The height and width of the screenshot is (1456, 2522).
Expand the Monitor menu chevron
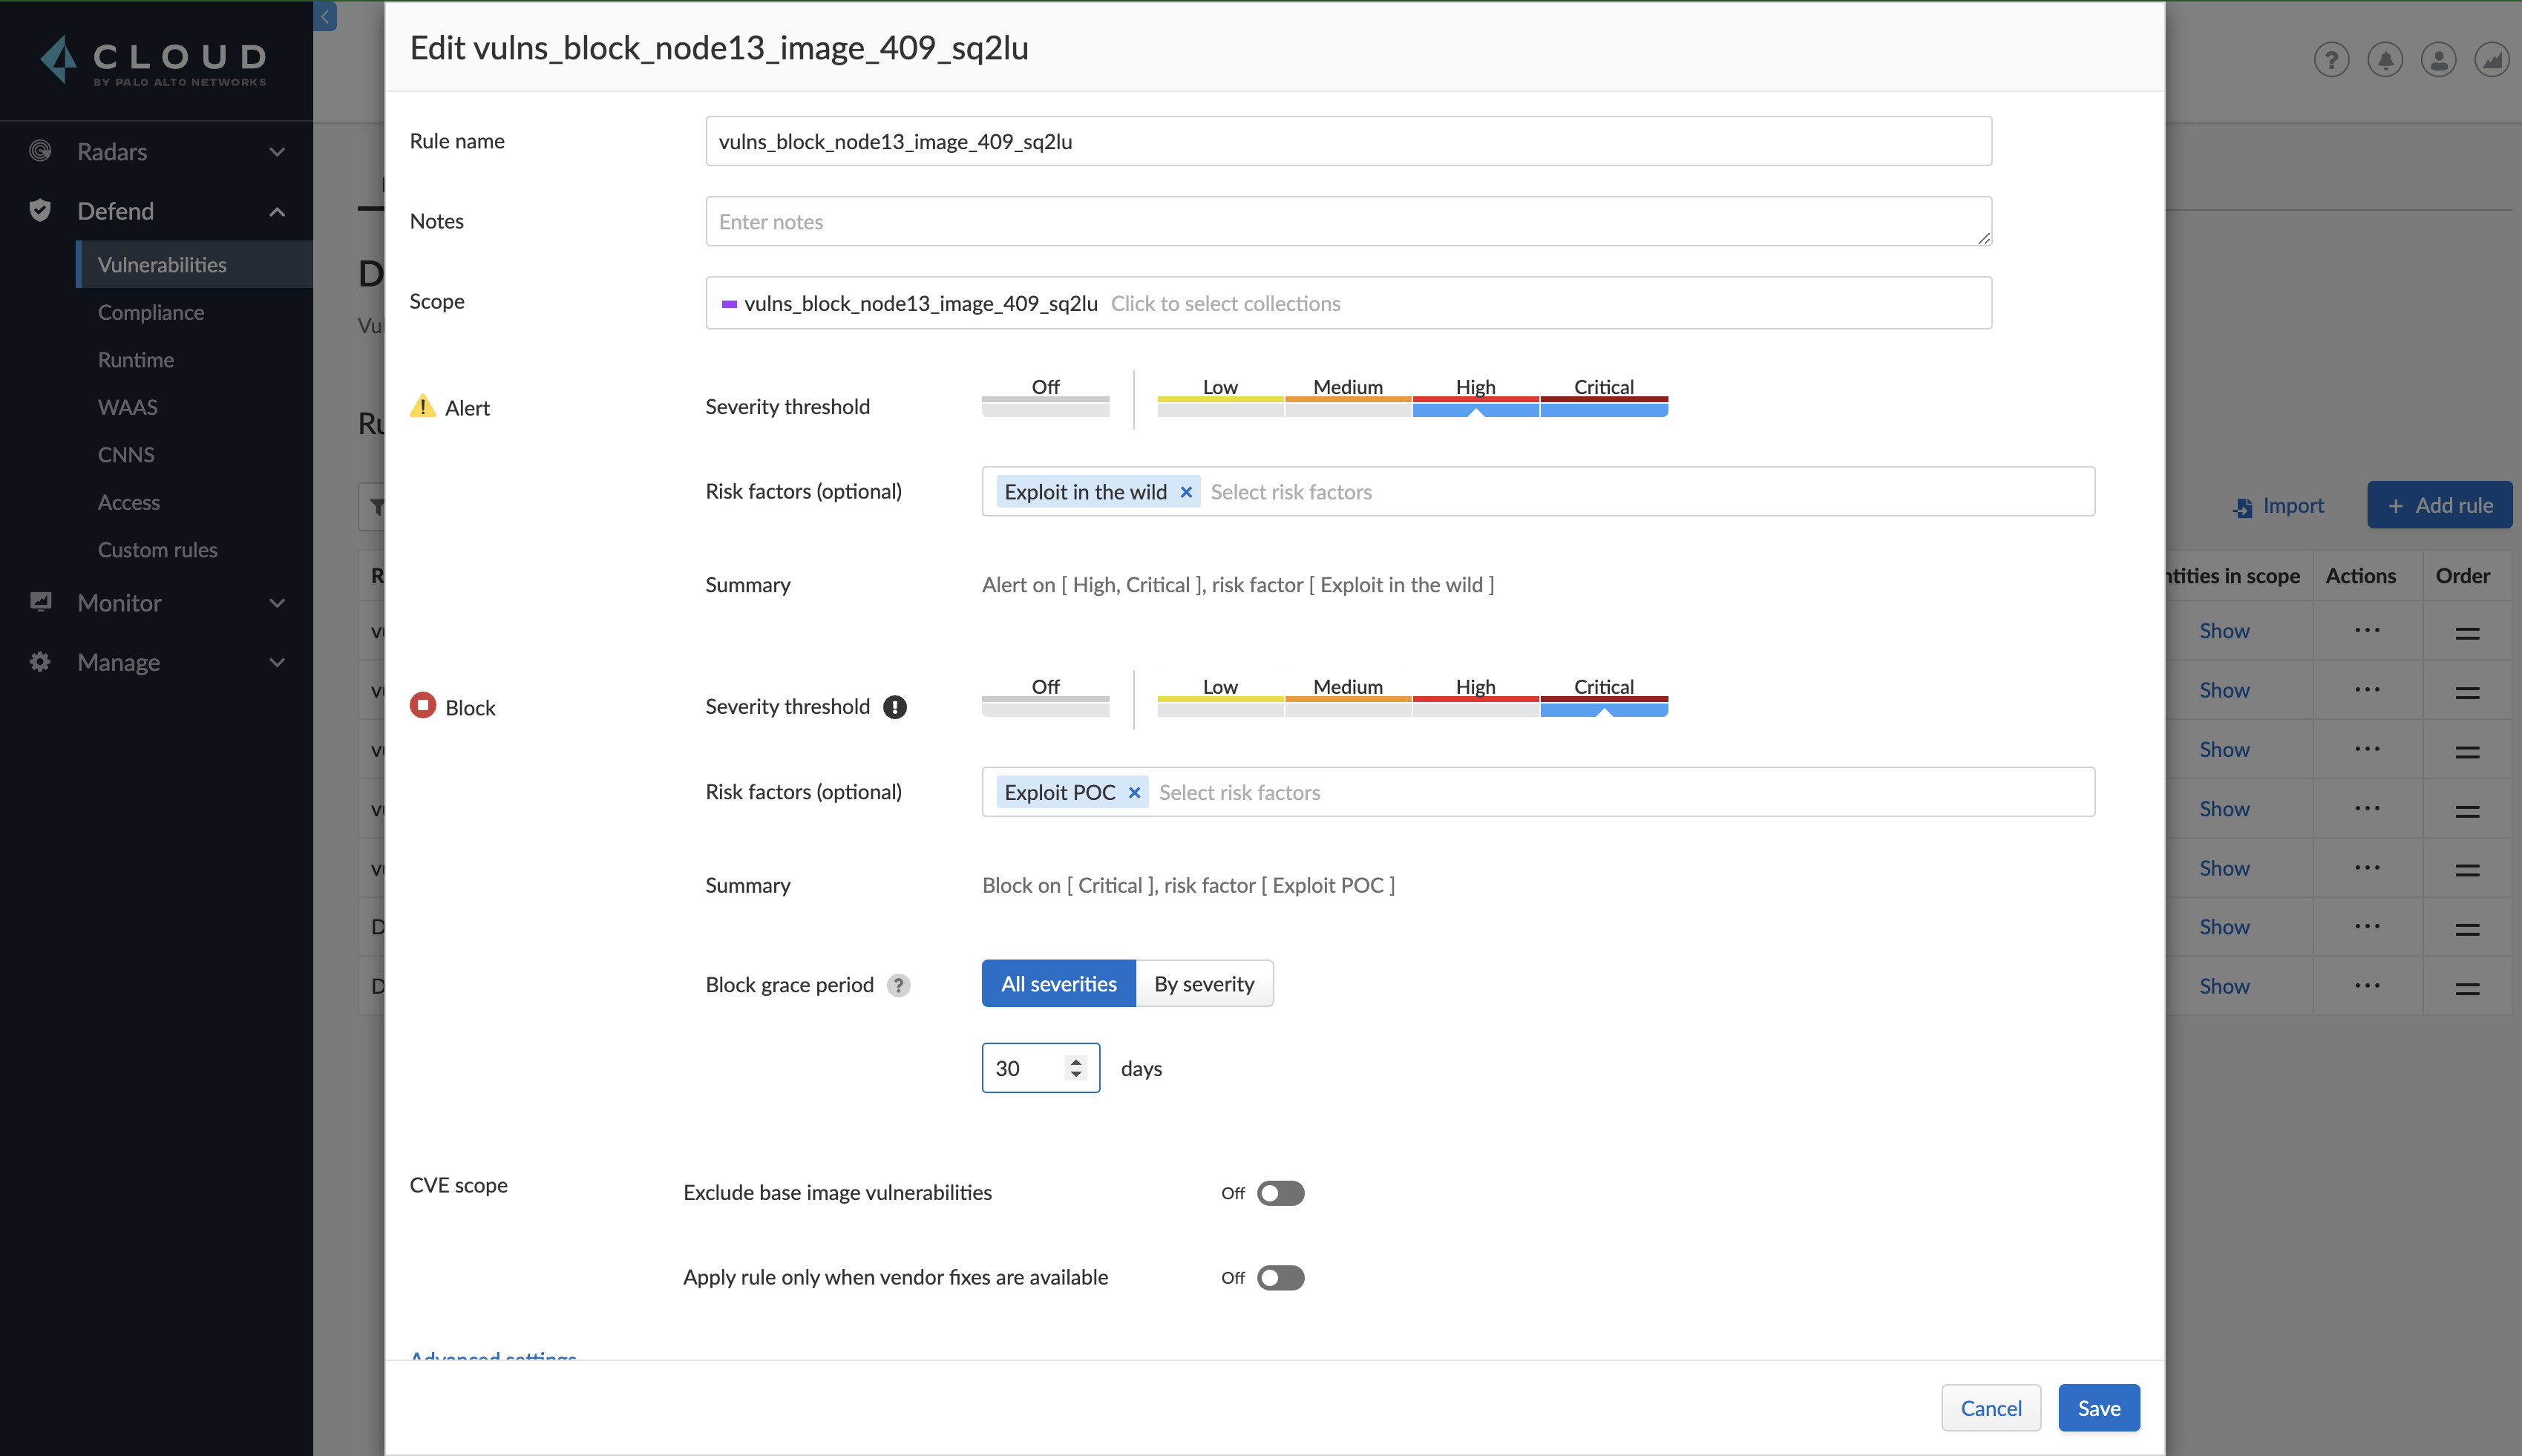[277, 603]
